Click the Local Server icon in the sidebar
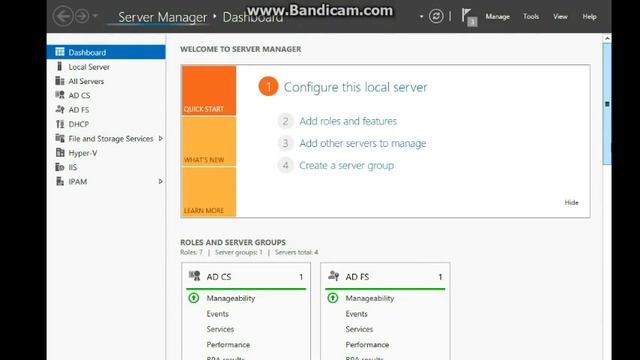 point(60,66)
